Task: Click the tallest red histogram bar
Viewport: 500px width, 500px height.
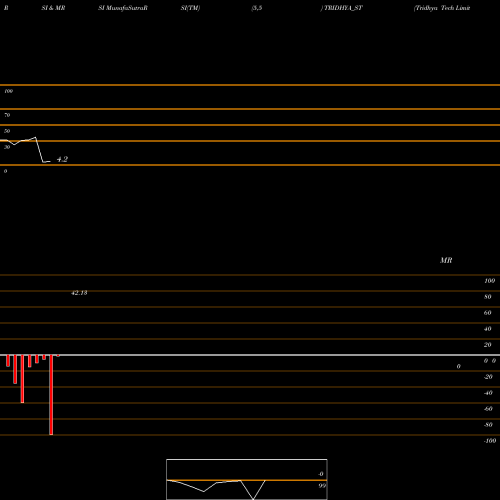Action: pyautogui.click(x=51, y=395)
